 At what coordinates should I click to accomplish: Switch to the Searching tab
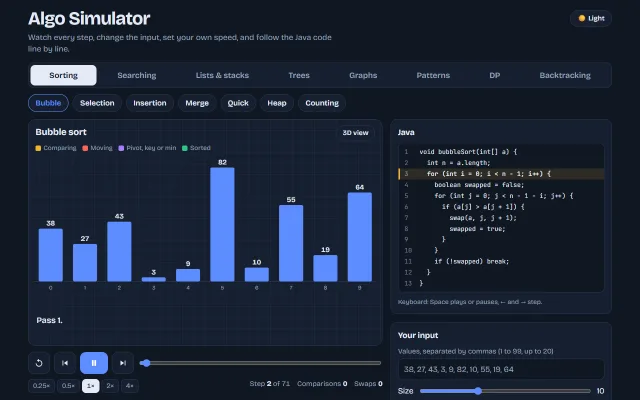tap(137, 75)
